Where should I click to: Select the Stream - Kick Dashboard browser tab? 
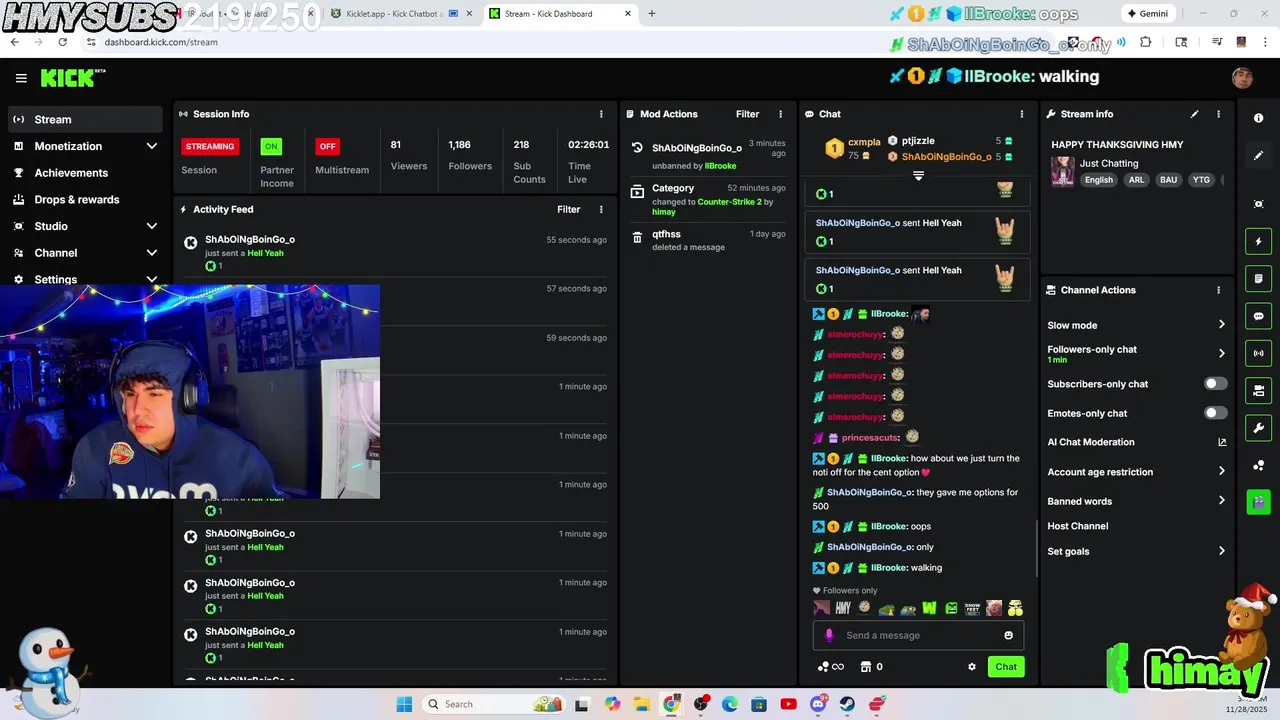[x=560, y=14]
